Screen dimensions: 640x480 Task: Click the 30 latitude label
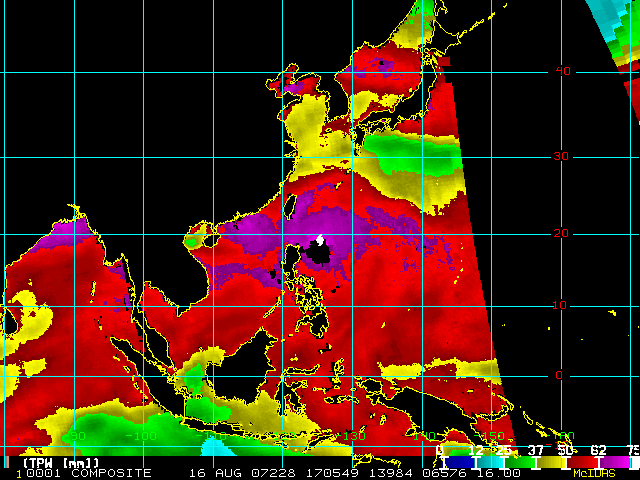[x=561, y=156]
